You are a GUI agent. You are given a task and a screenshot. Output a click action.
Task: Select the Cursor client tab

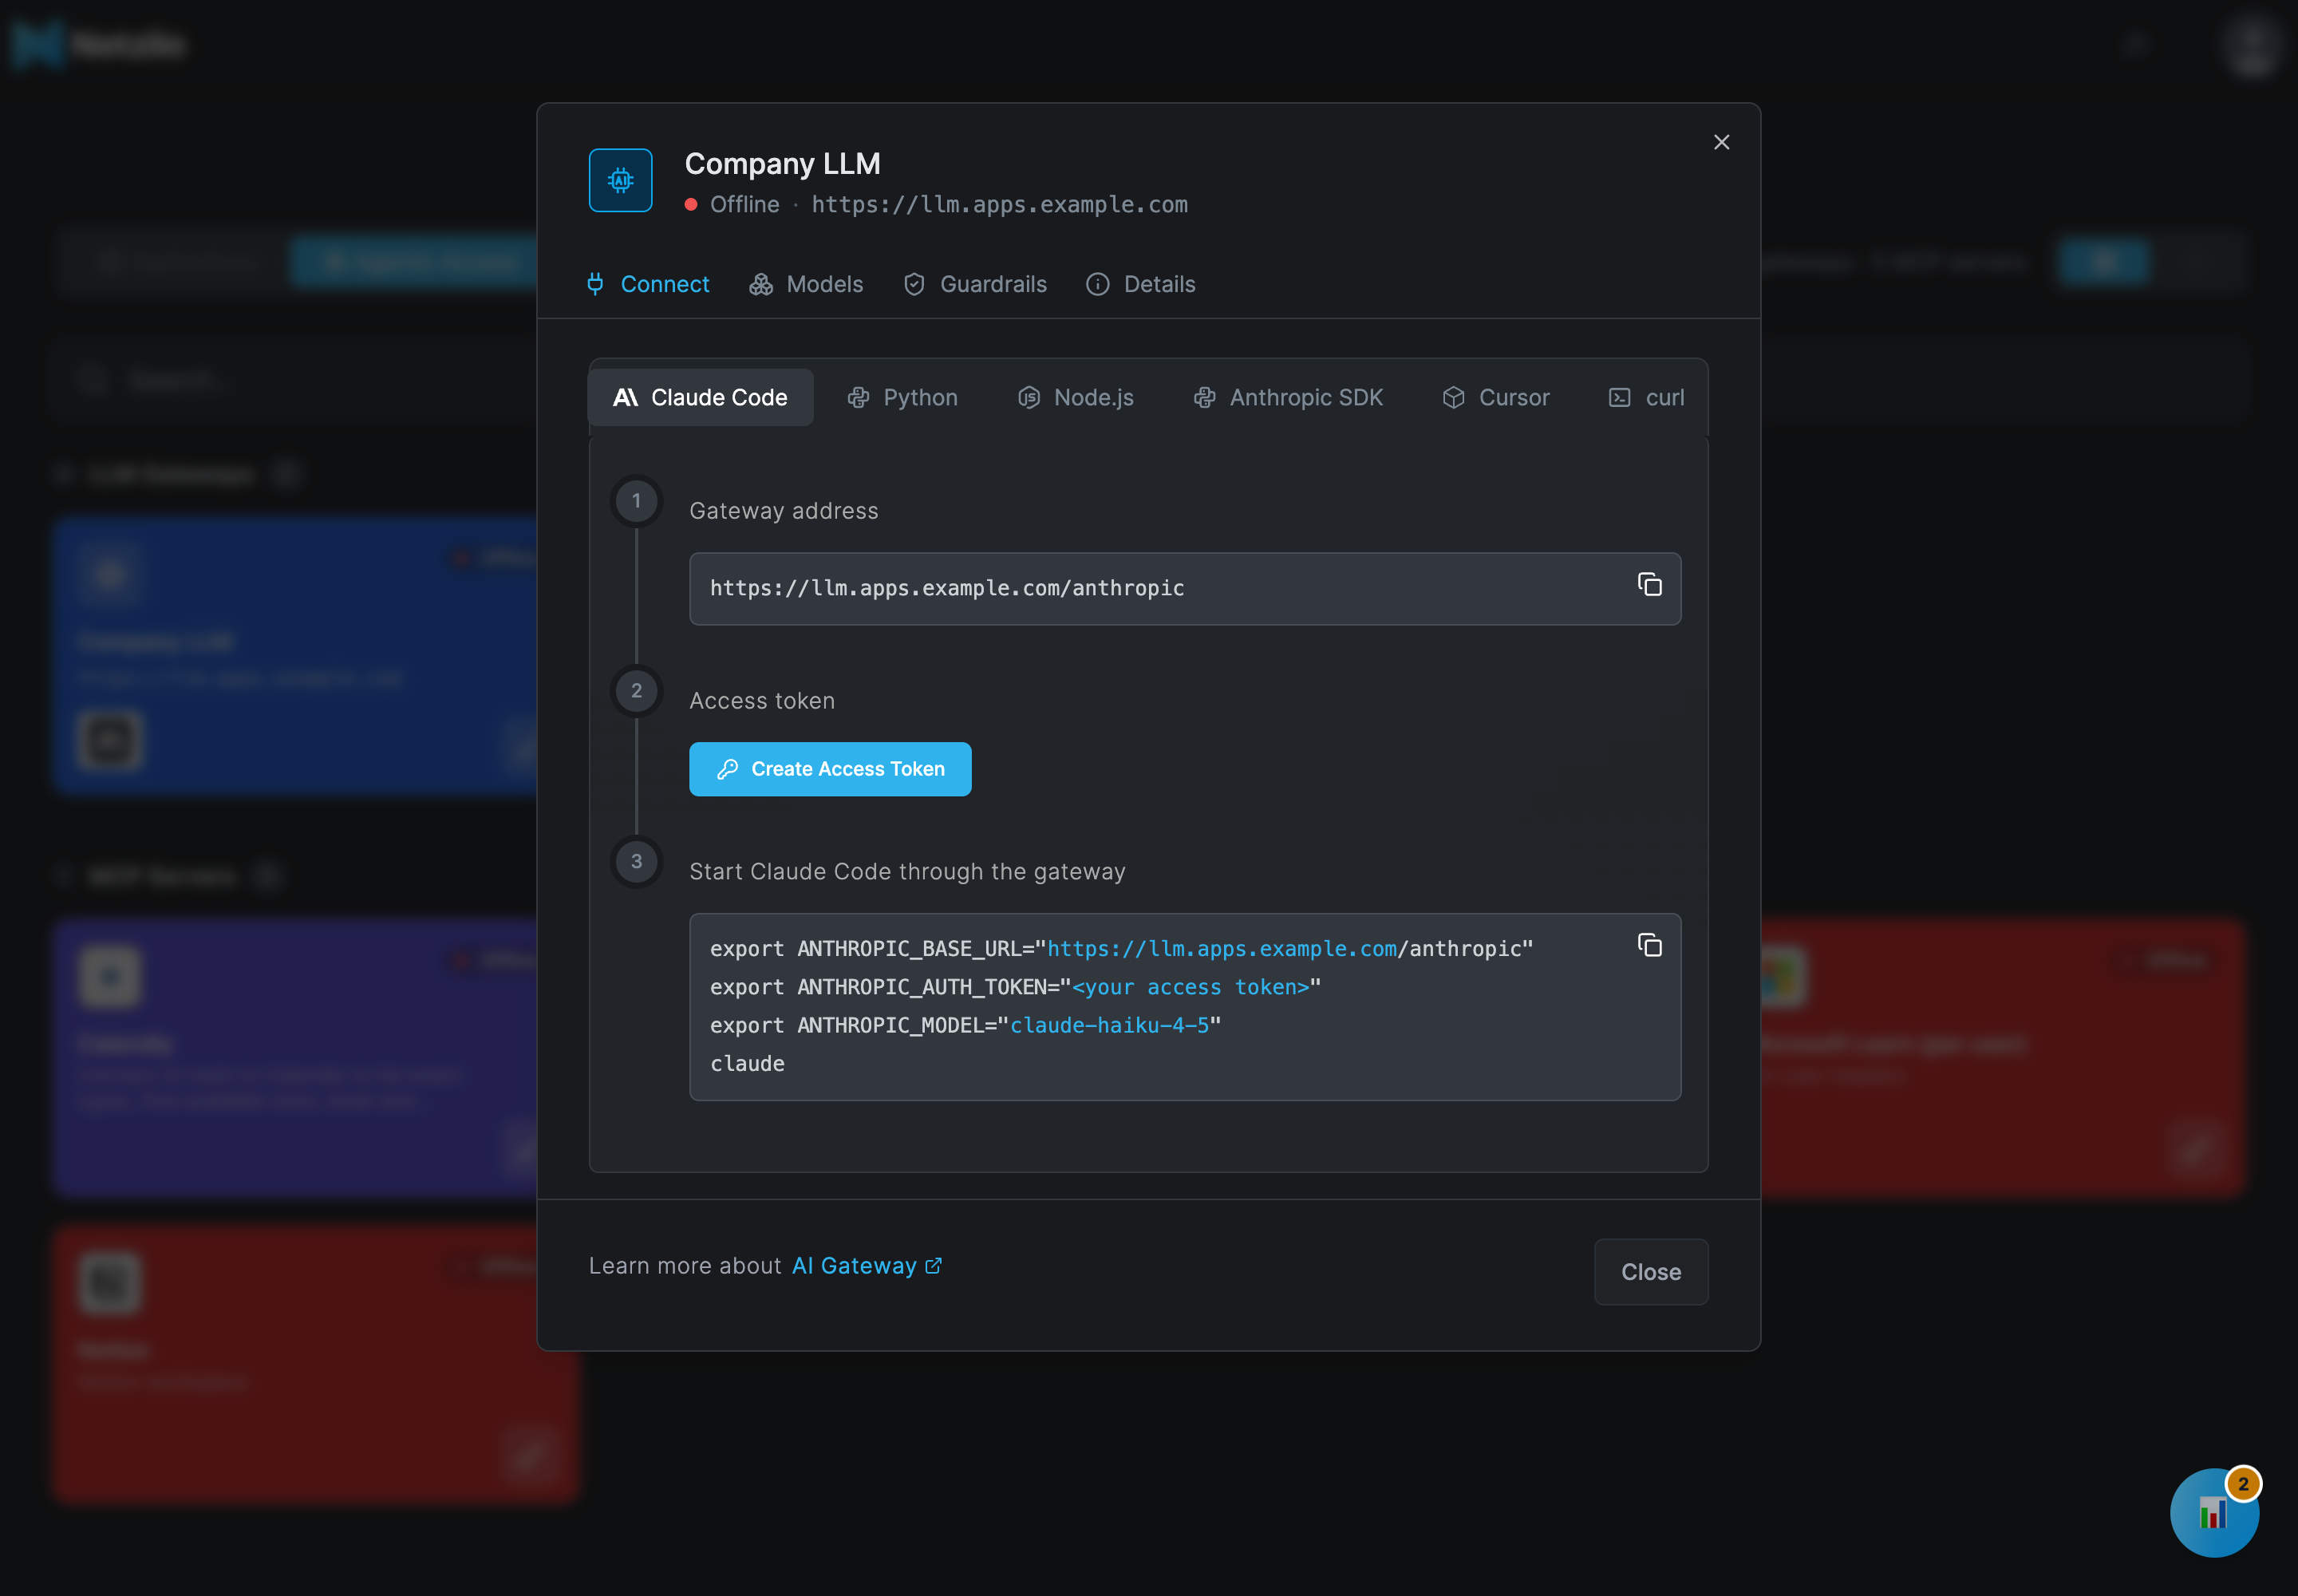[x=1495, y=397]
